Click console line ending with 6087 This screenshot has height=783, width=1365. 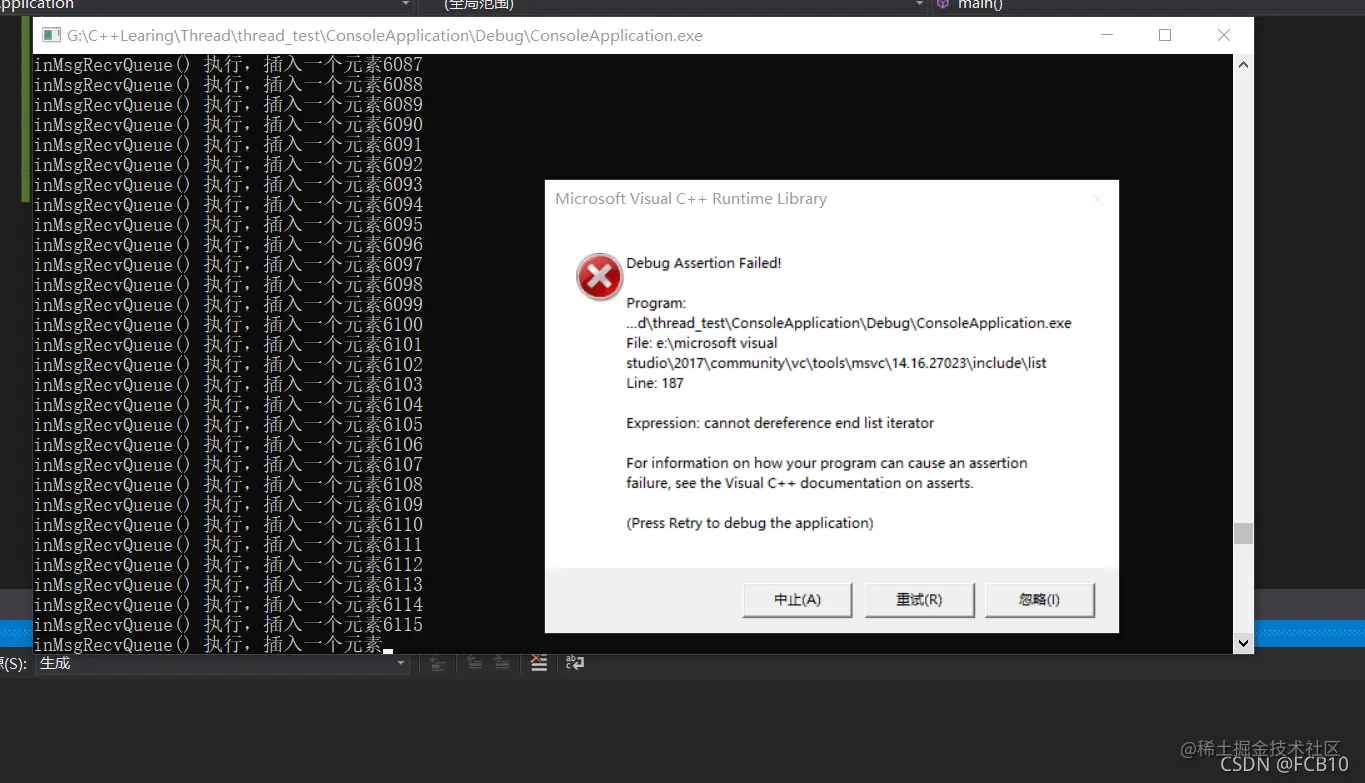[228, 65]
